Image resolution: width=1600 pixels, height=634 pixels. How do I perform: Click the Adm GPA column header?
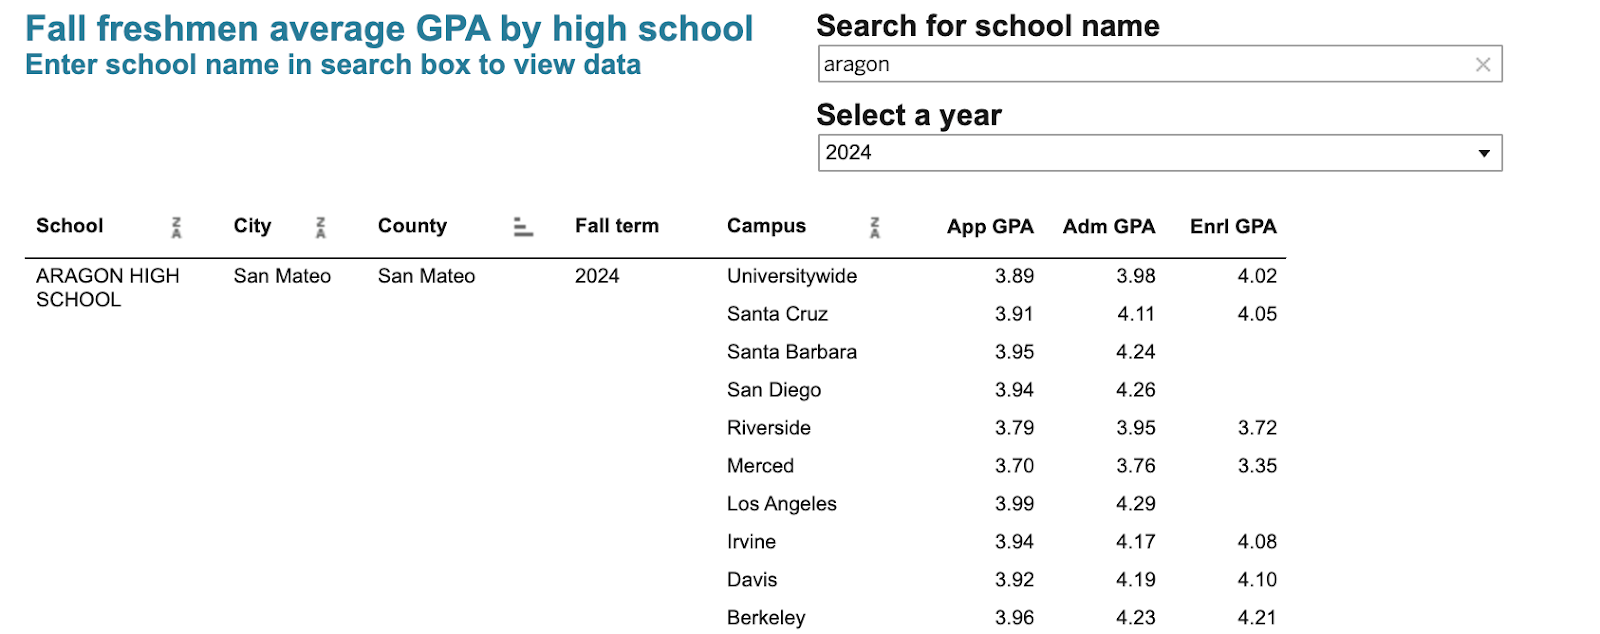tap(1108, 227)
